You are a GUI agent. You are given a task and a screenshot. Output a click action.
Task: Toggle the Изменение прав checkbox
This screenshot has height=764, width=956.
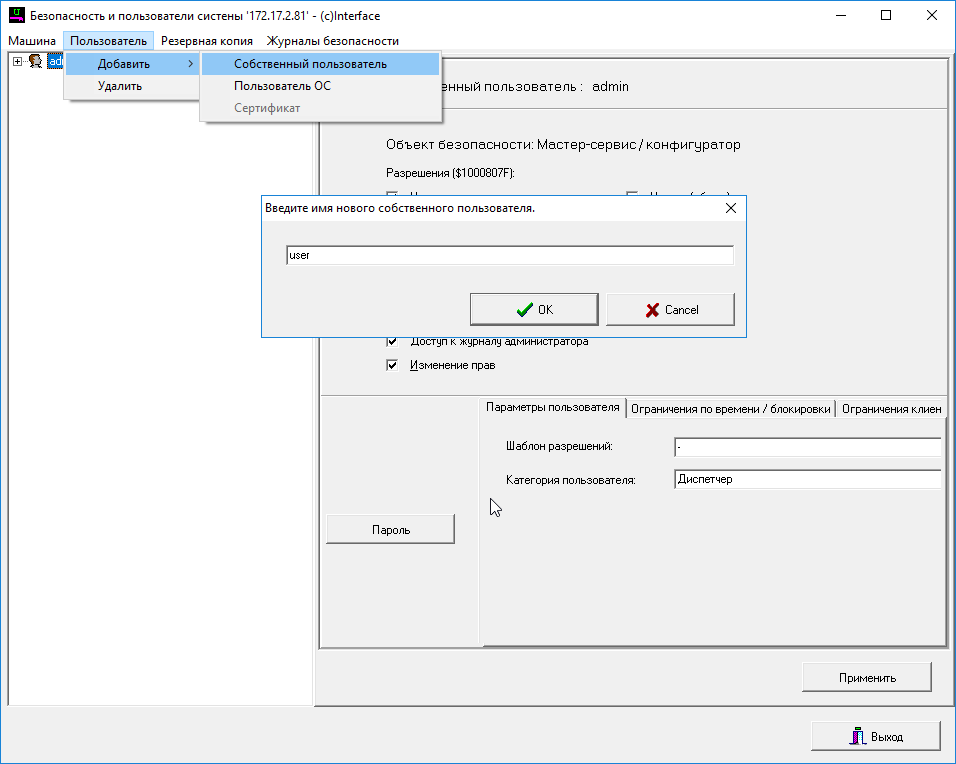click(x=392, y=365)
